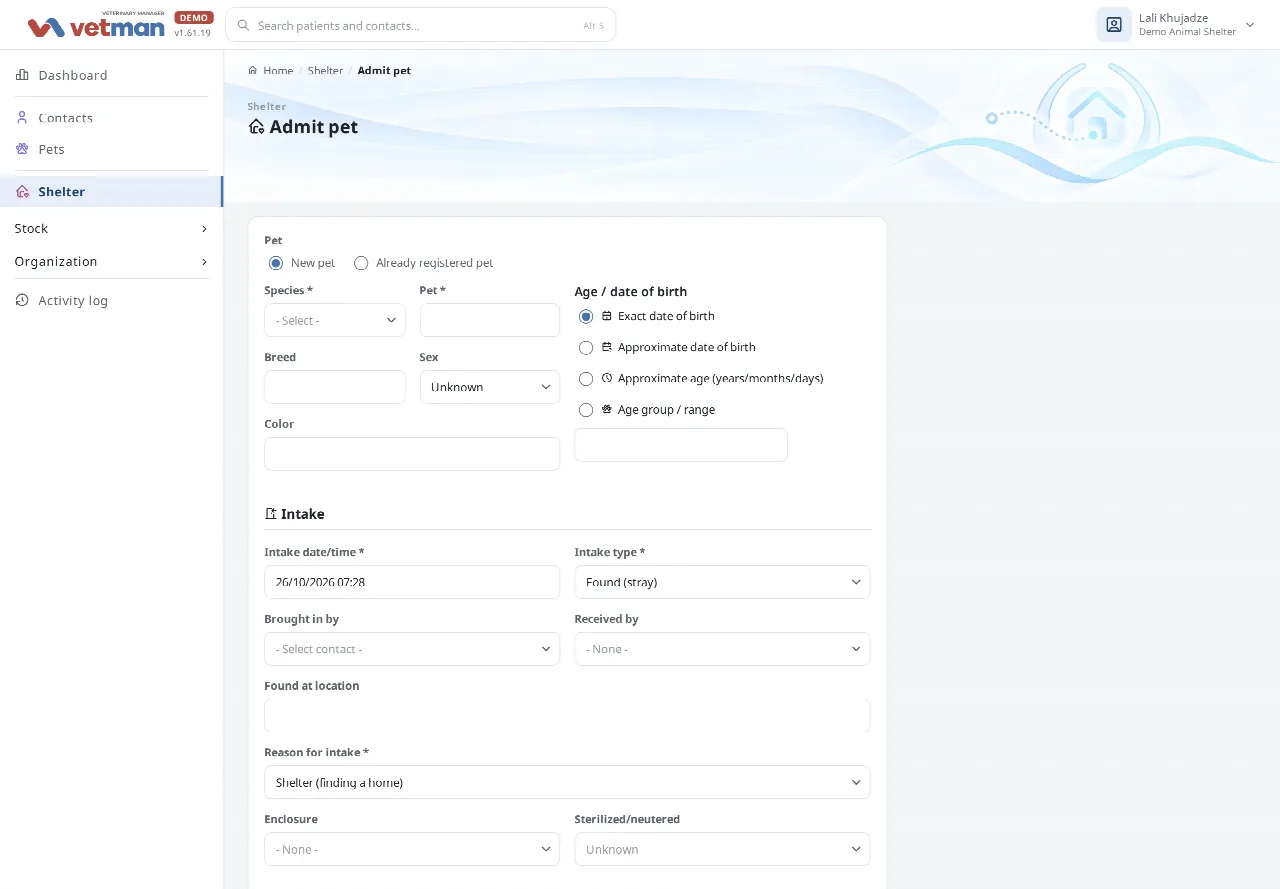The height and width of the screenshot is (889, 1280).
Task: Choose Approximate age (years/months/days) option
Action: tap(586, 379)
